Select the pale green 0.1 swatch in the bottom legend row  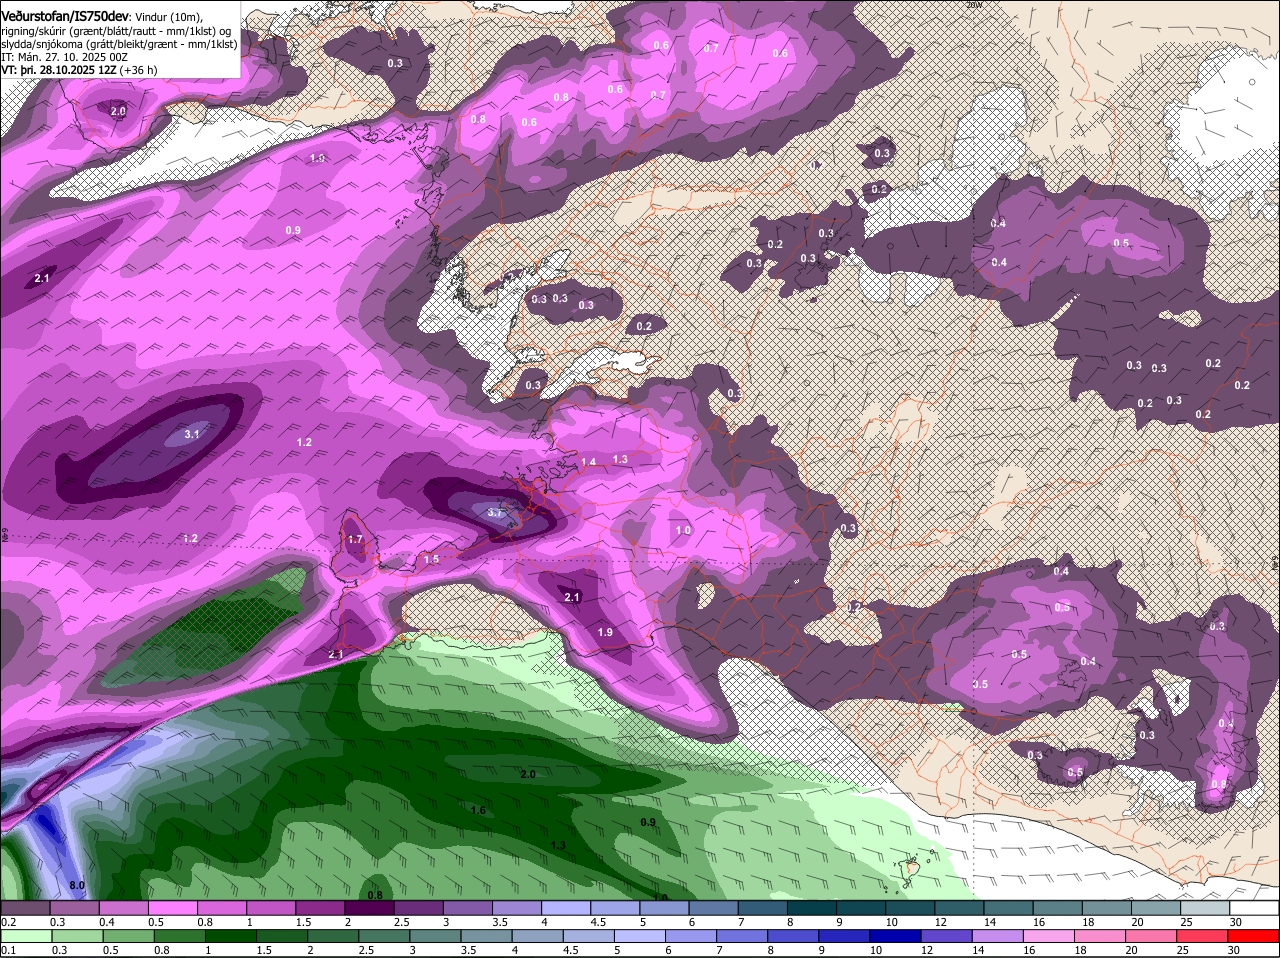(25, 936)
